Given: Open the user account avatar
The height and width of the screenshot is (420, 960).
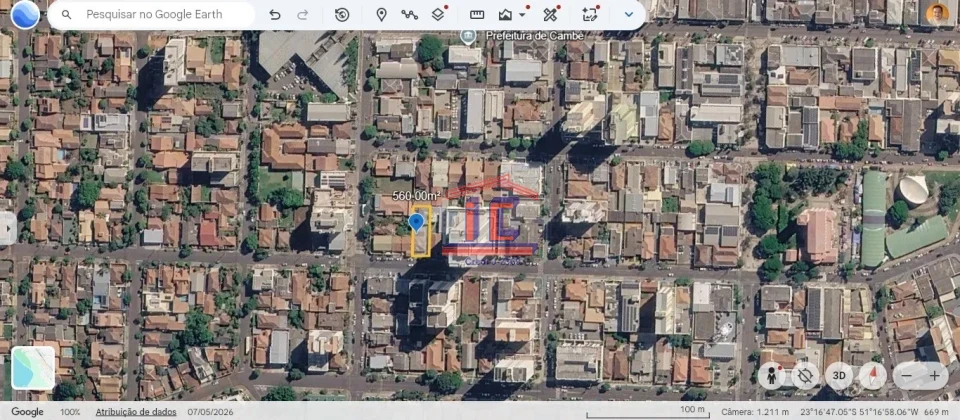Looking at the screenshot, I should 937,15.
